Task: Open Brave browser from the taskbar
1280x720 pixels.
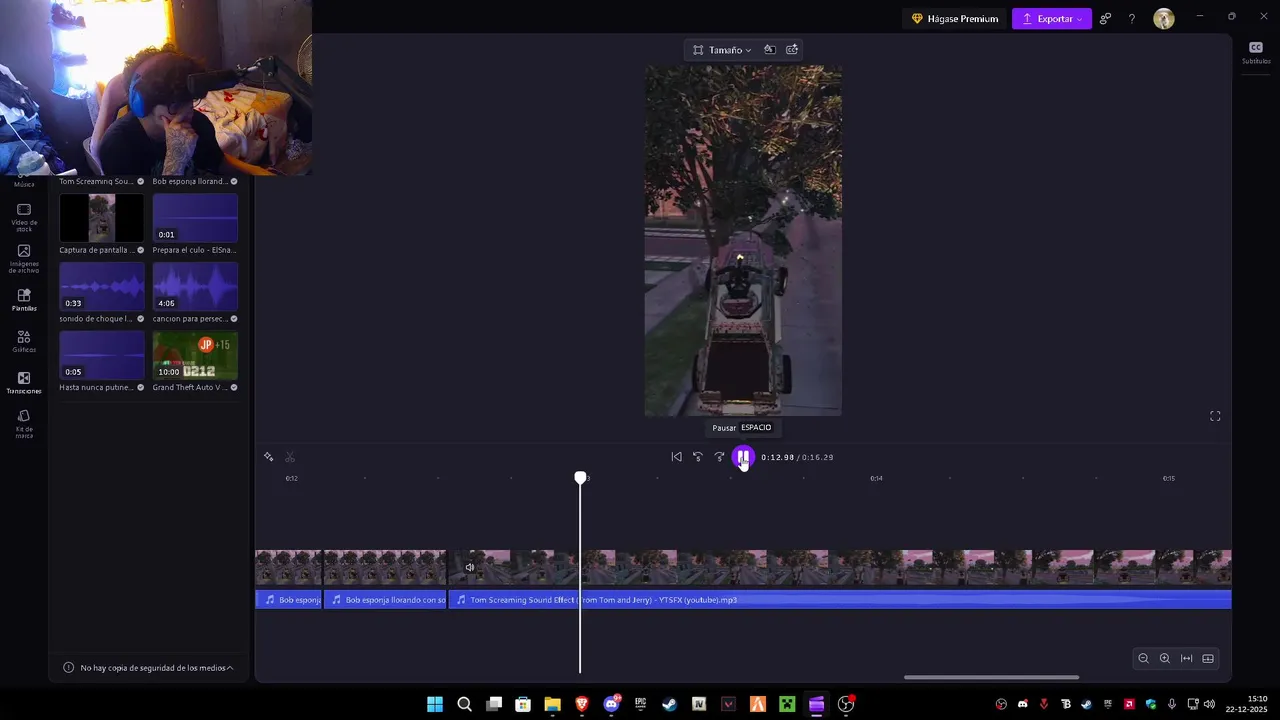Action: tap(581, 704)
